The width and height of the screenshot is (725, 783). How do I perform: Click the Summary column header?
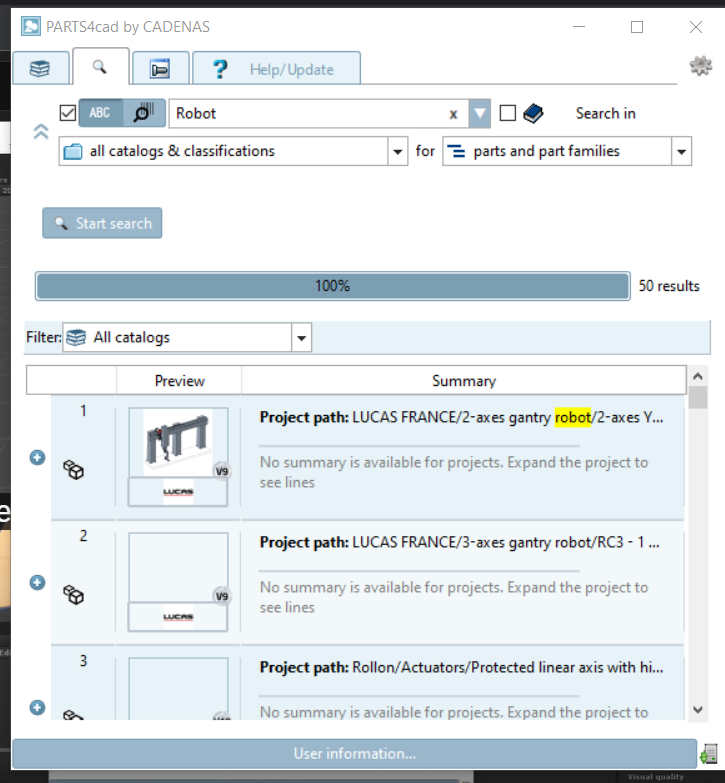click(x=464, y=381)
